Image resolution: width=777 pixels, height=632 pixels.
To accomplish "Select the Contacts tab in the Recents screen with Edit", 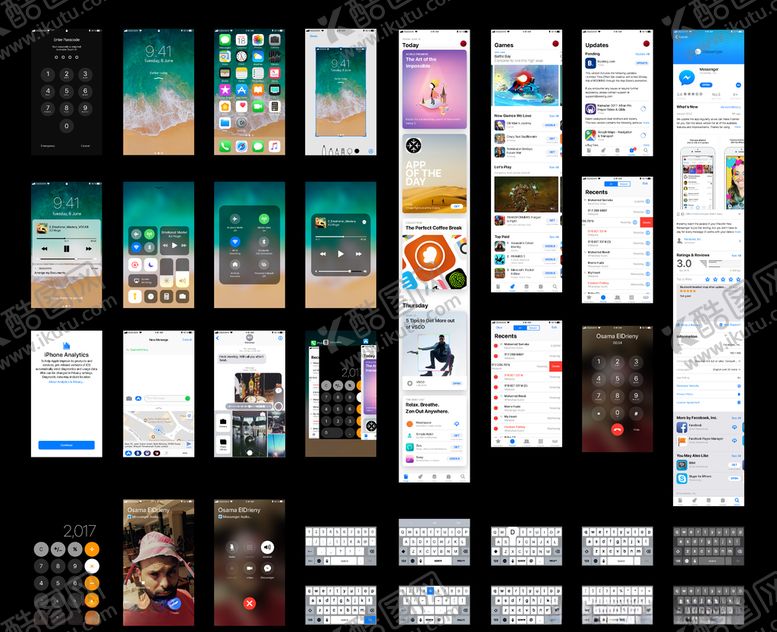I will click(x=617, y=297).
